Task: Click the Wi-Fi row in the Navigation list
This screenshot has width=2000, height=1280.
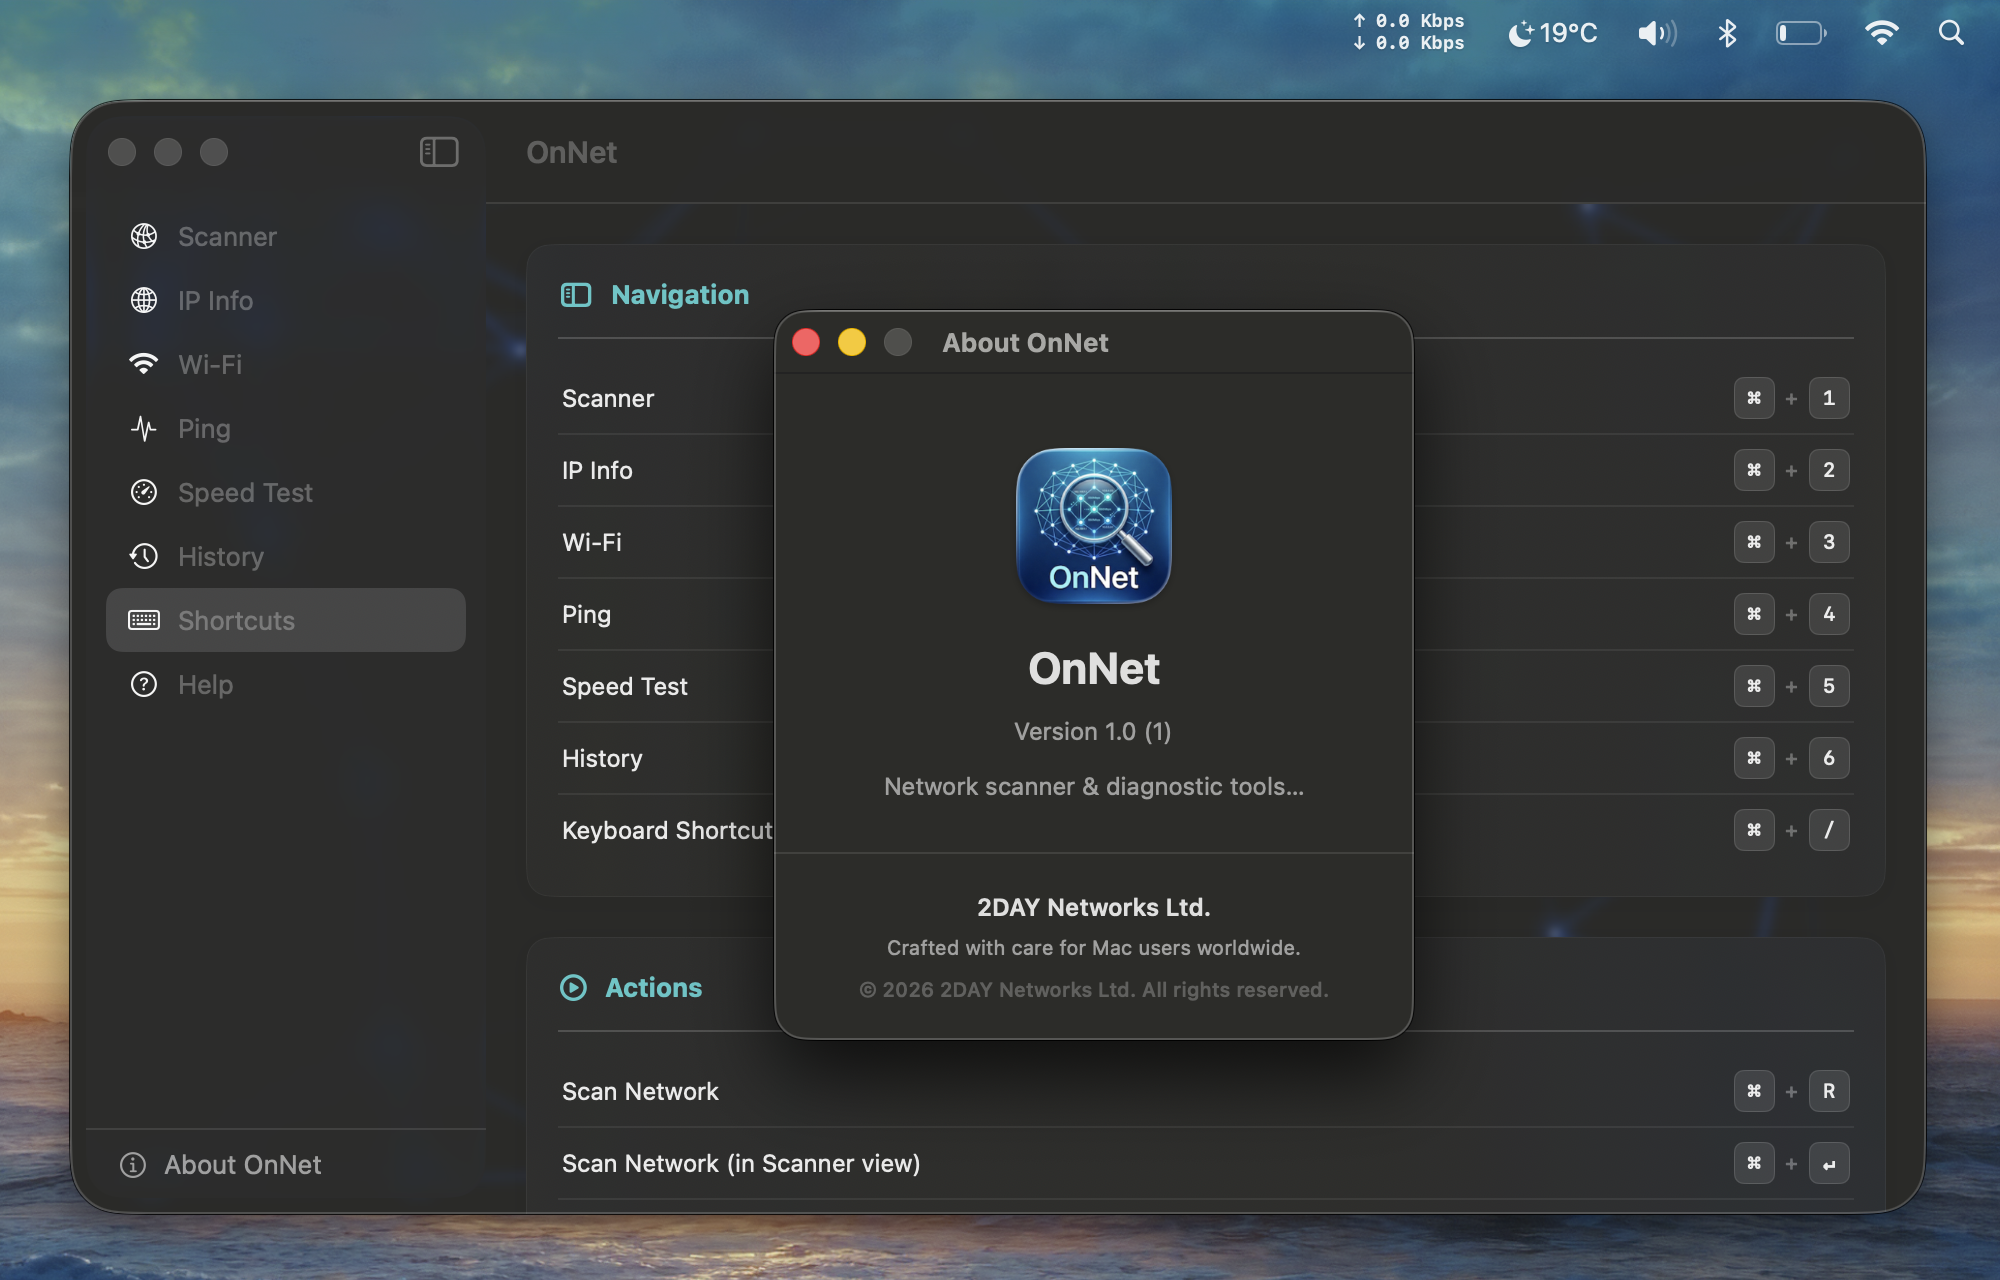Action: tap(1205, 542)
